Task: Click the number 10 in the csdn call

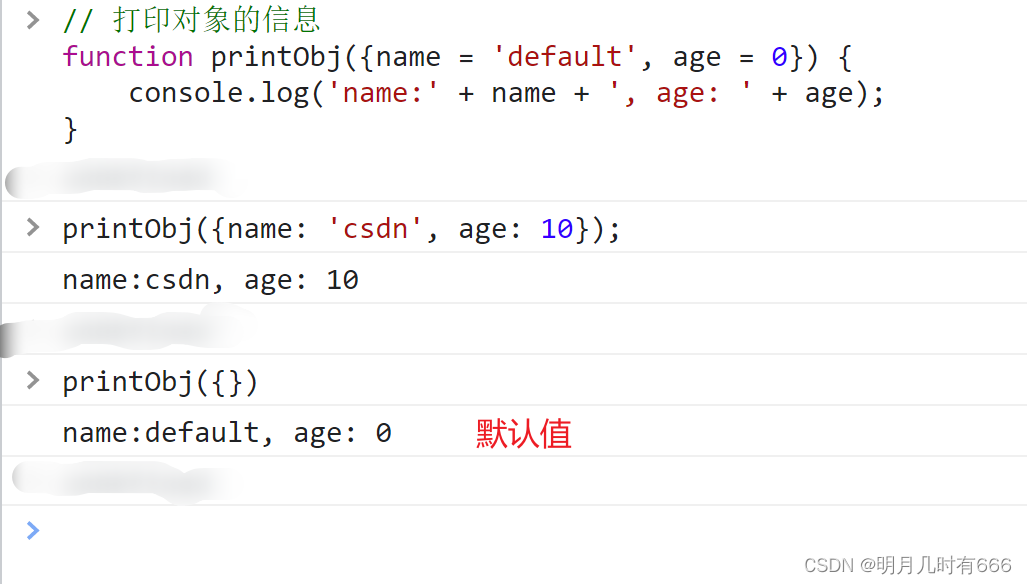Action: [557, 229]
